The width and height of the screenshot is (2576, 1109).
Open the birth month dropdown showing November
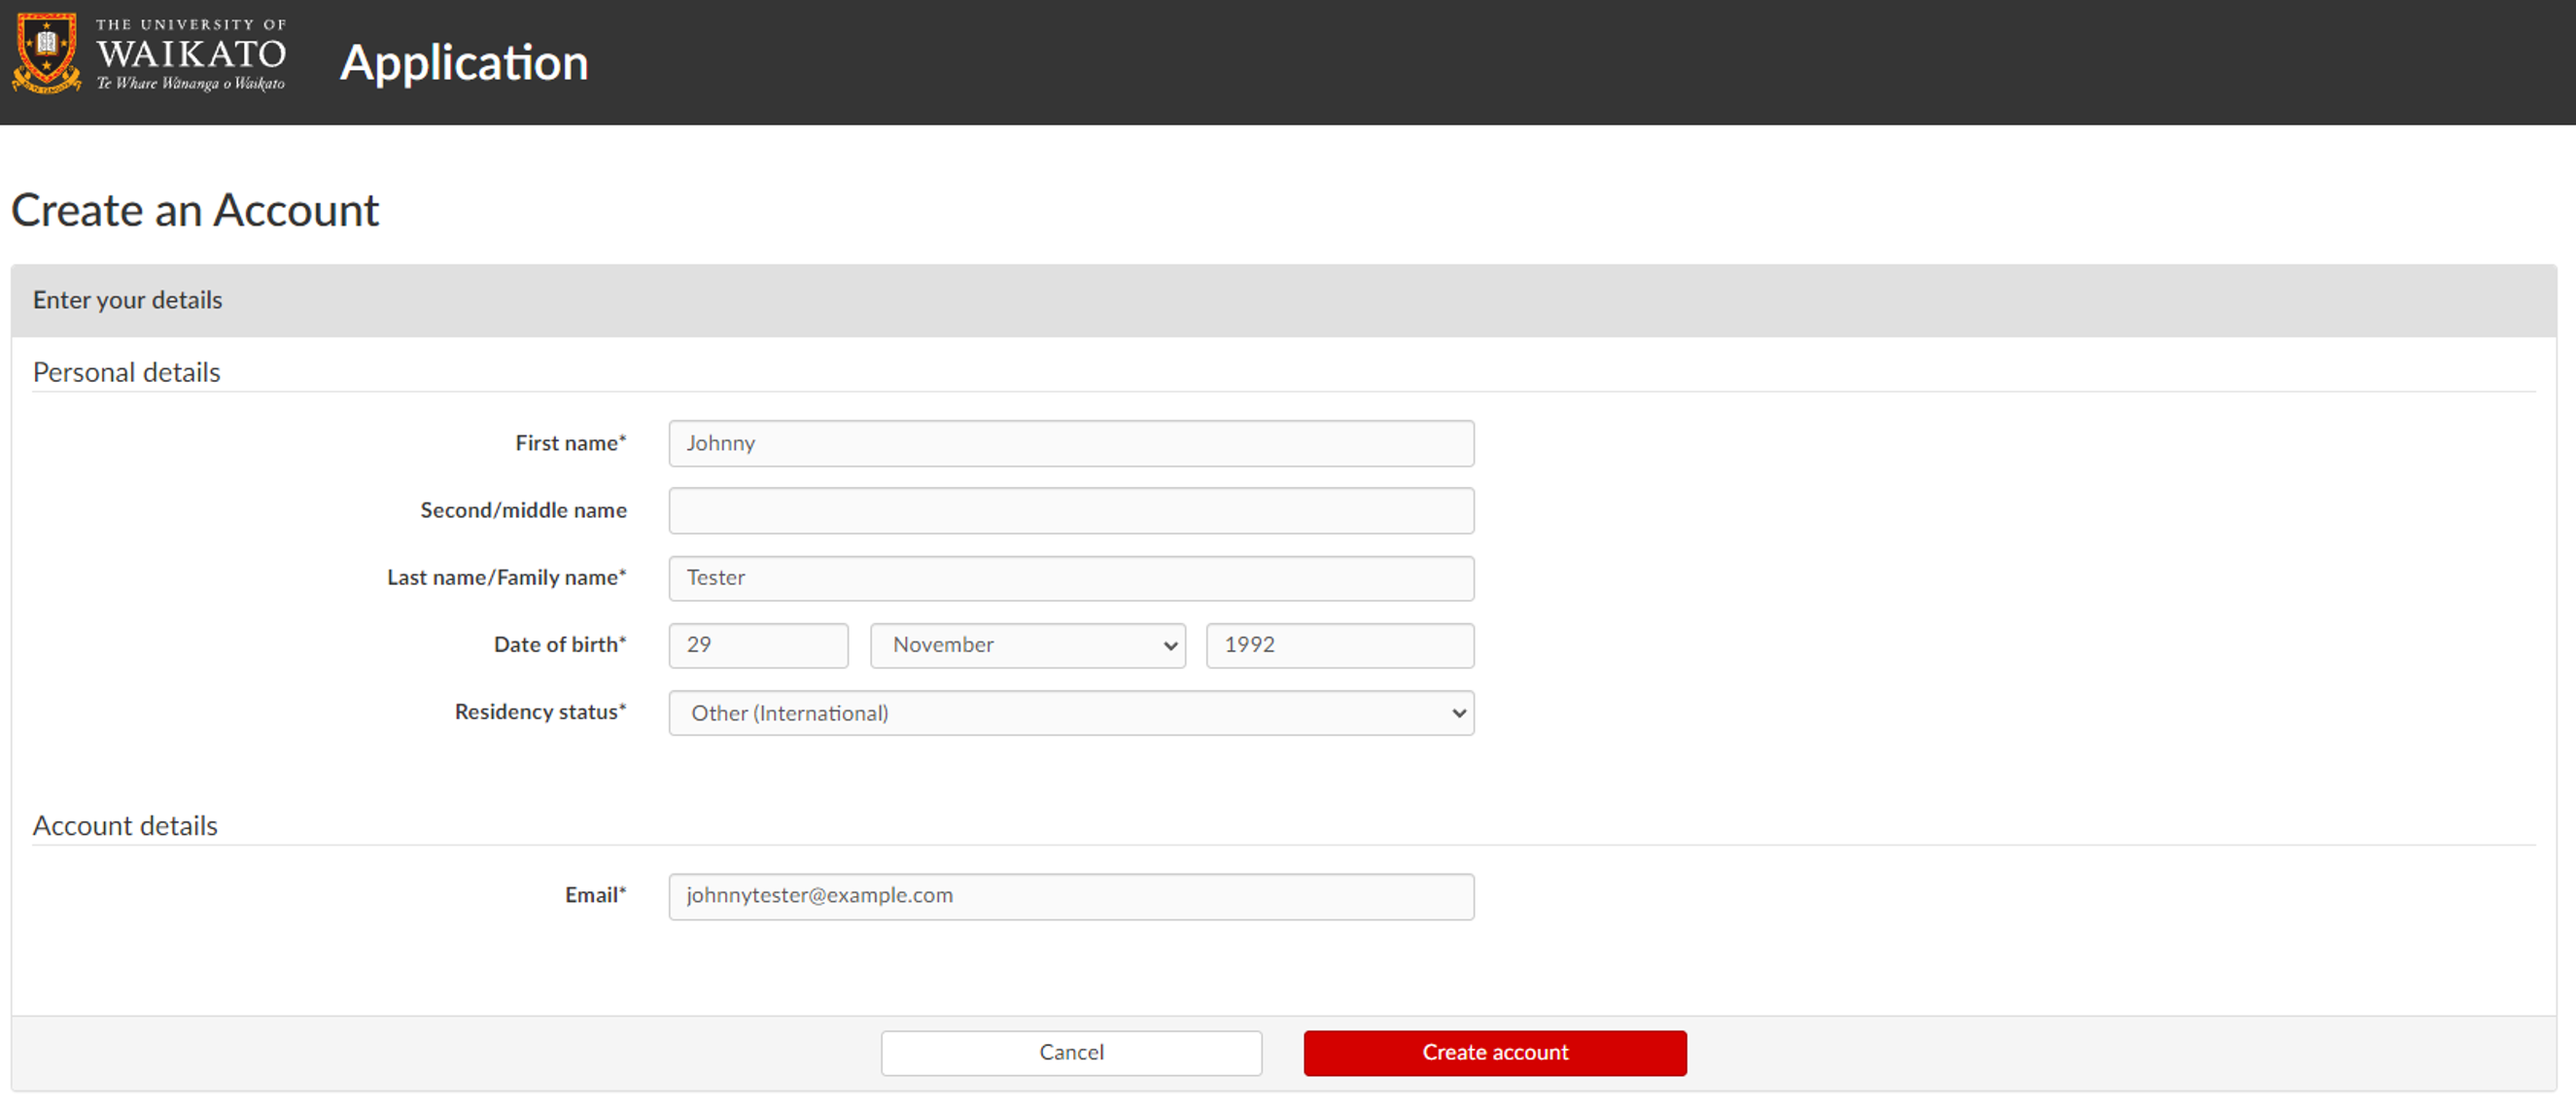(1028, 645)
